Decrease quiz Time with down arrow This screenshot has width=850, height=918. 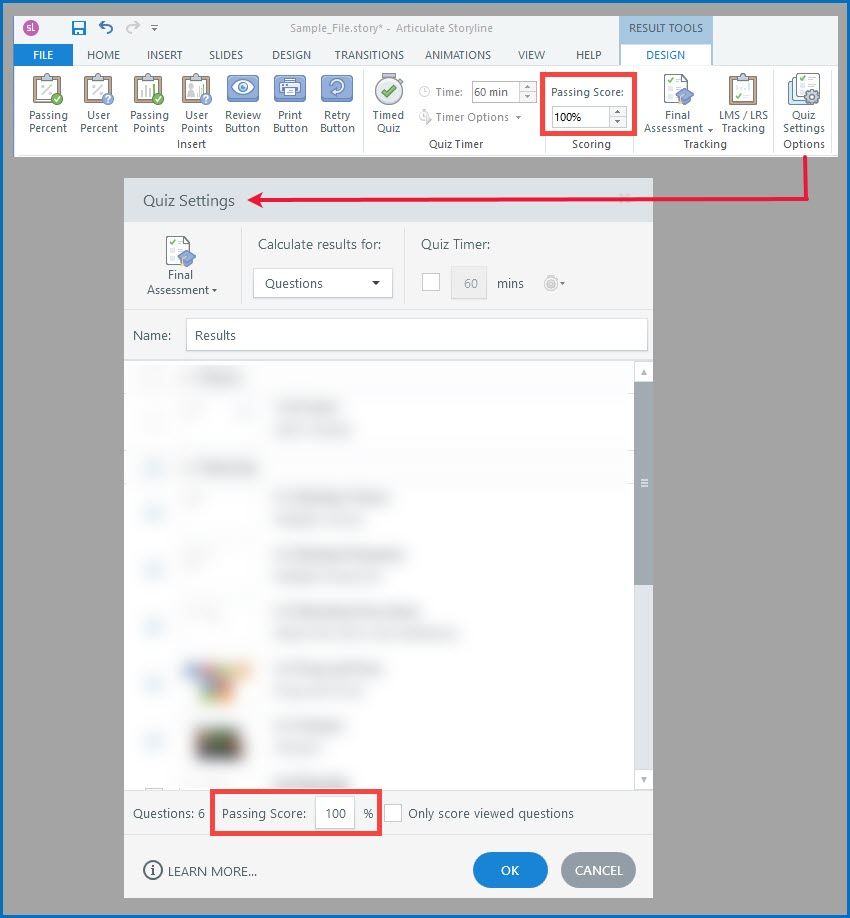pyautogui.click(x=527, y=97)
